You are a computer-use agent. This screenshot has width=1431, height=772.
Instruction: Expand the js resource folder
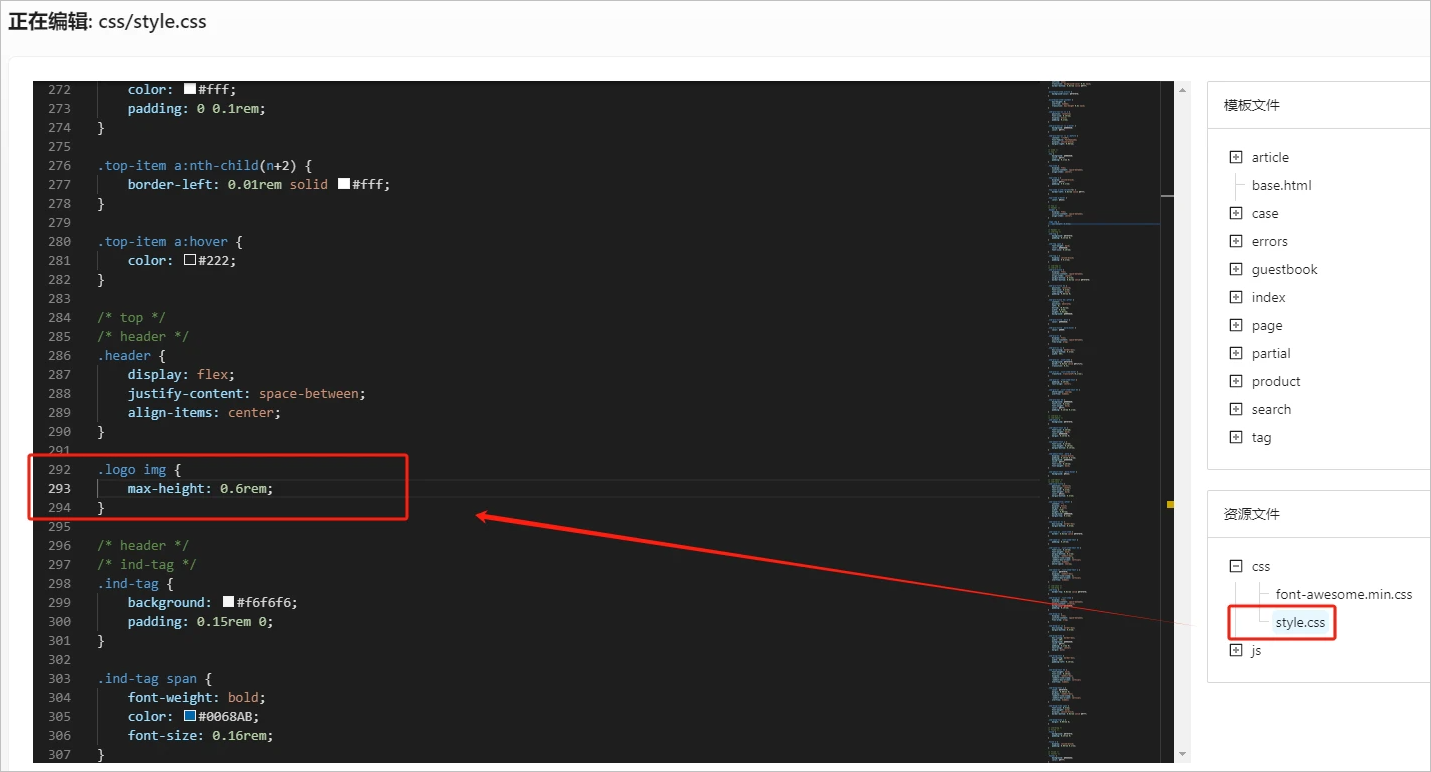point(1236,650)
